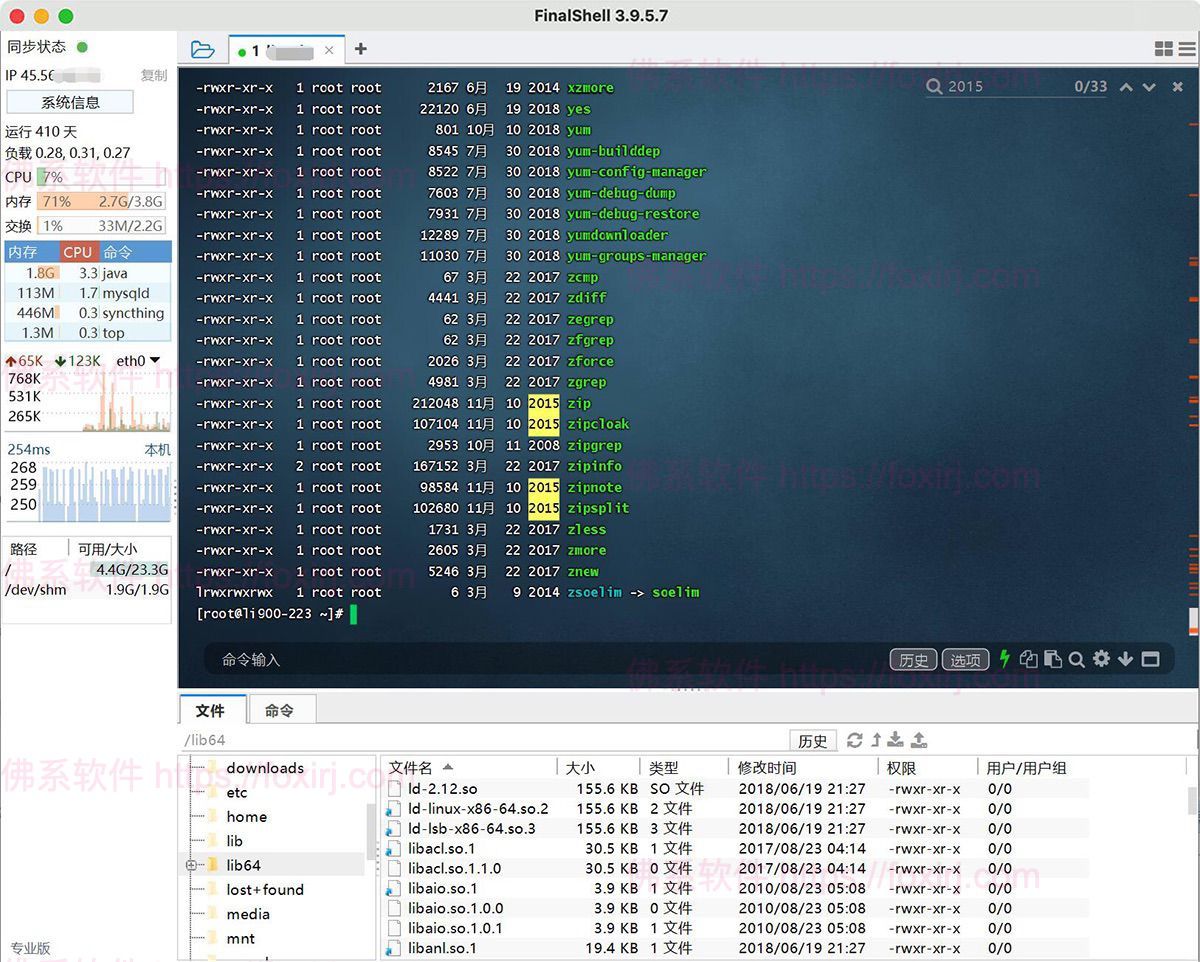Go to parent directory with up-arrow icon

tap(877, 740)
